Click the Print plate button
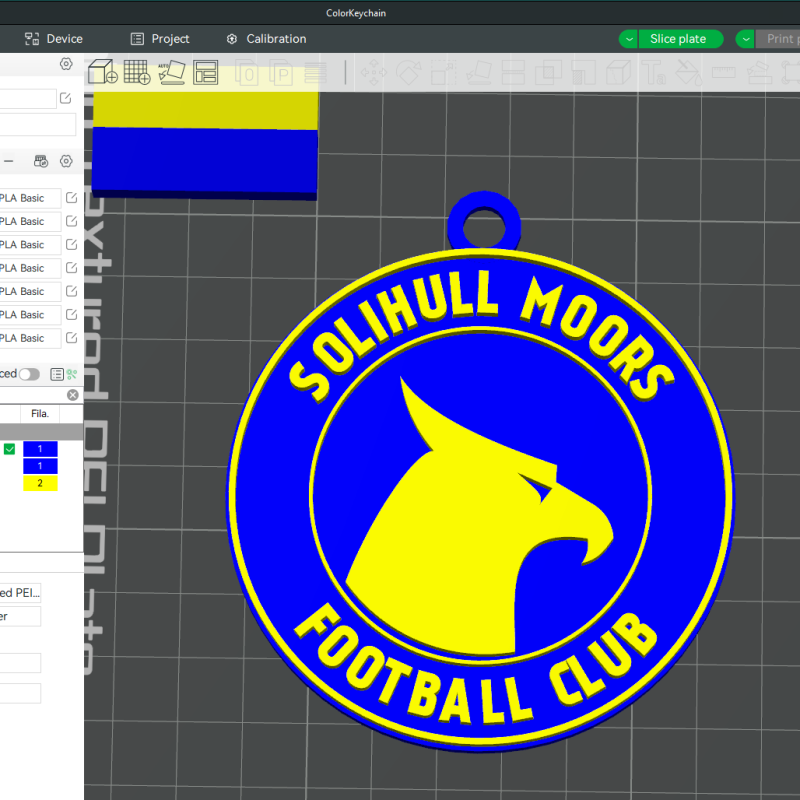Screen dimensions: 800x800 778,39
